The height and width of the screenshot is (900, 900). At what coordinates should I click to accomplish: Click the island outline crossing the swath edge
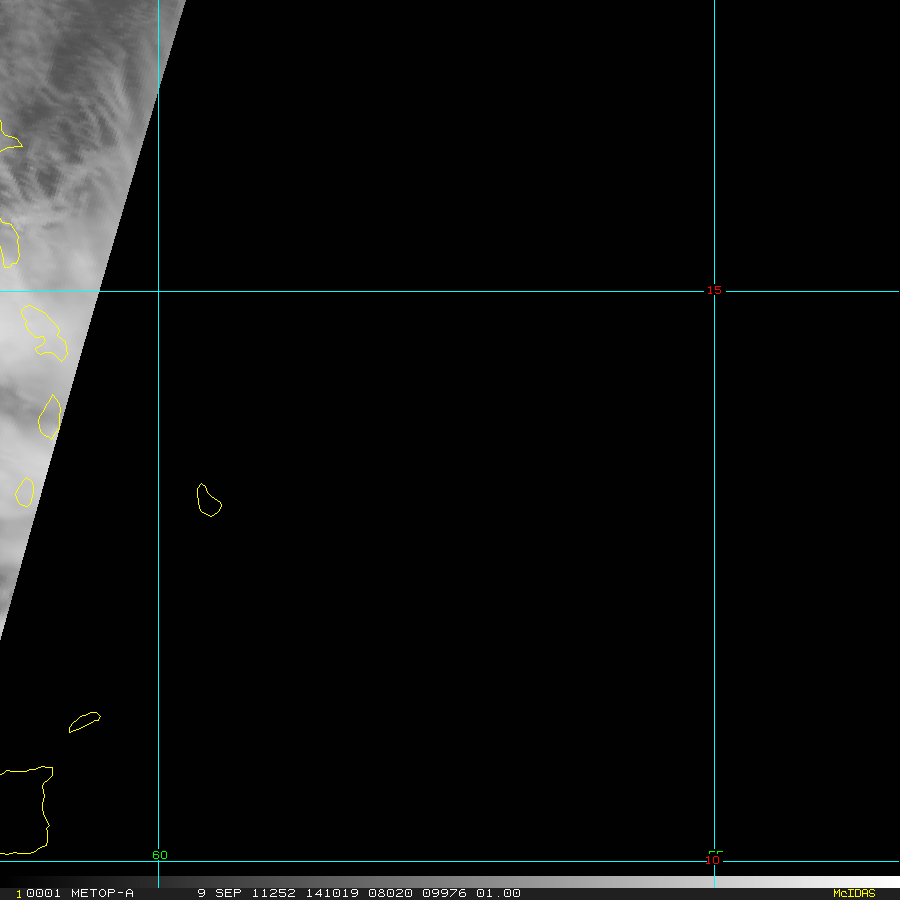point(50,417)
